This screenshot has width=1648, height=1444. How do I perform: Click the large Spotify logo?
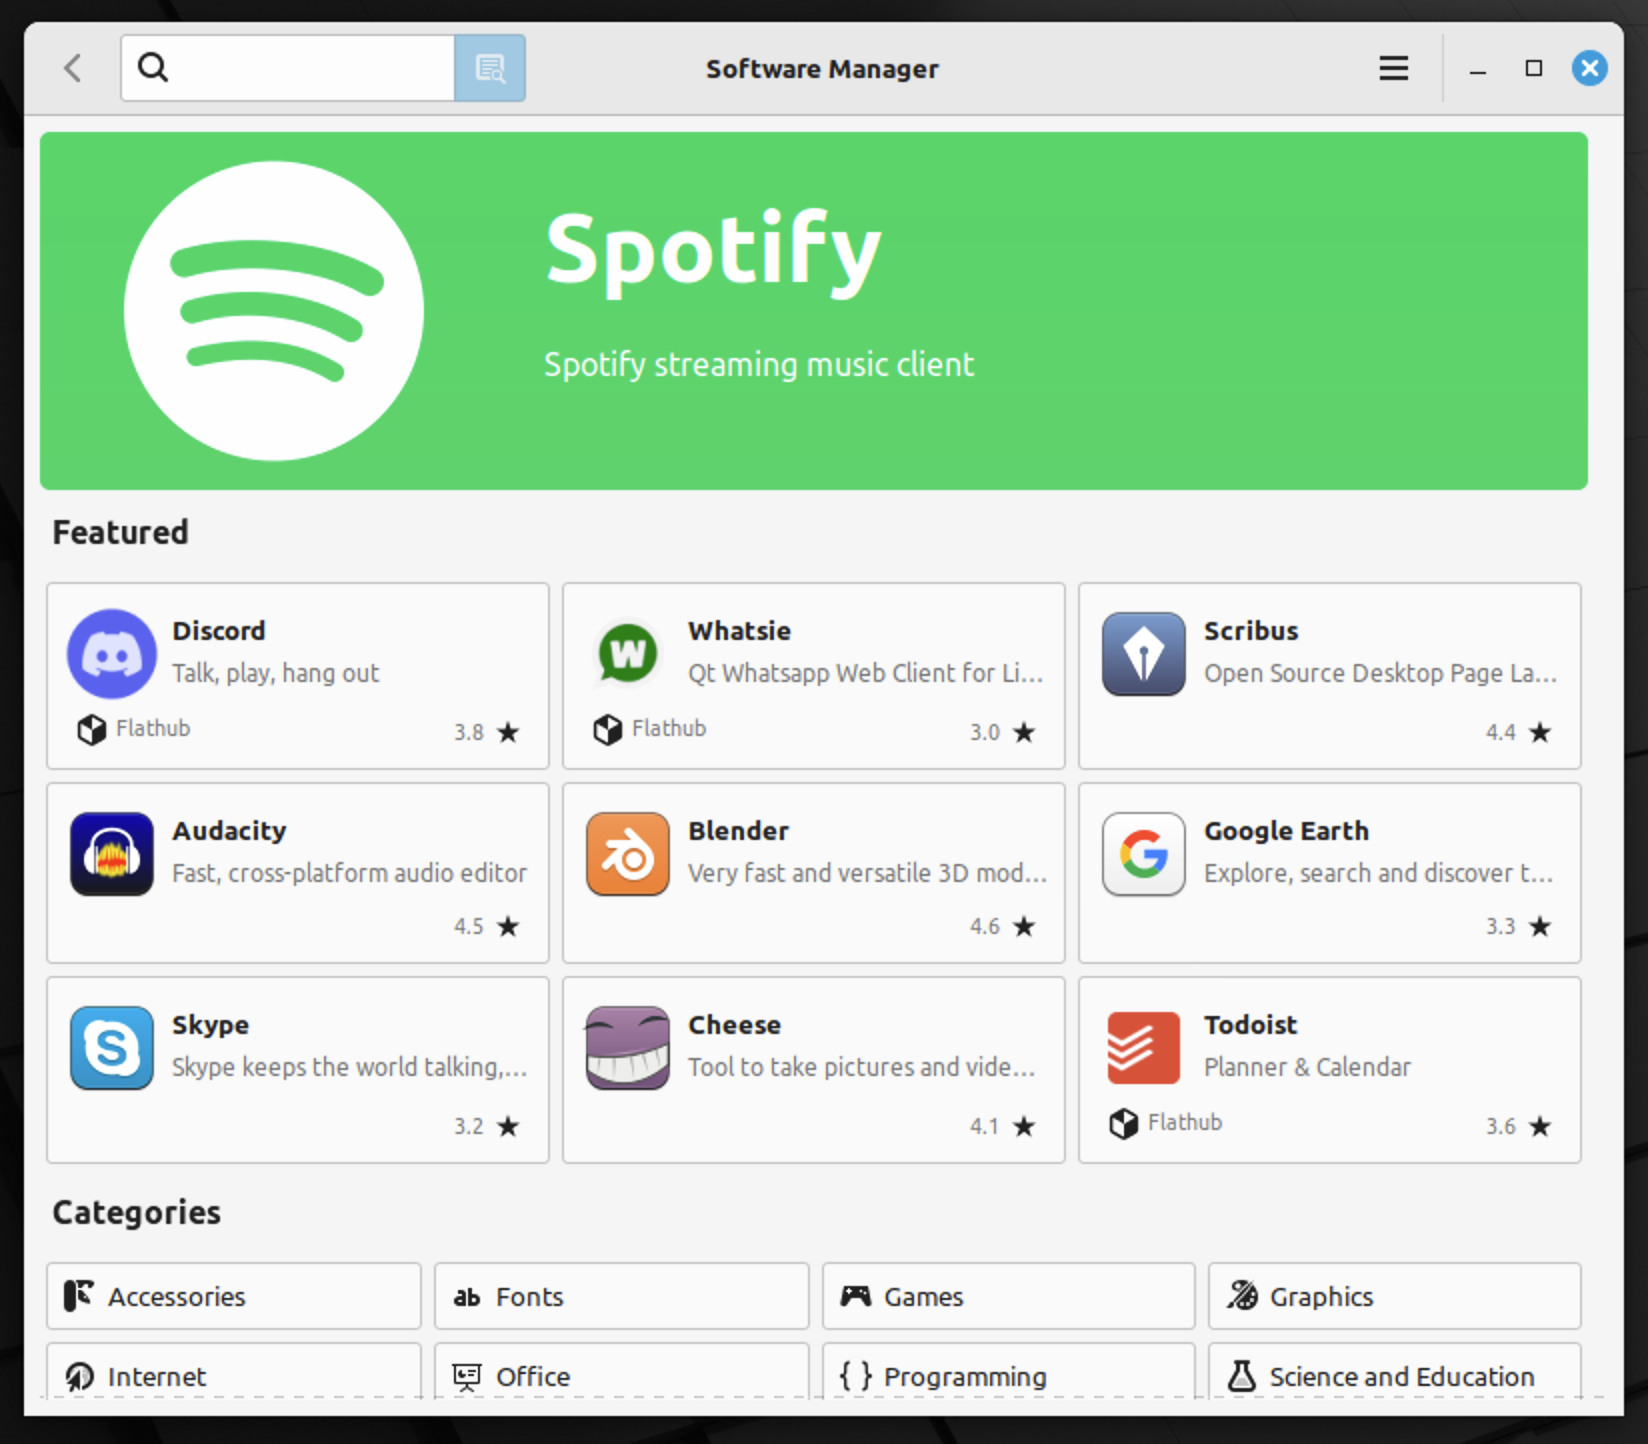click(x=274, y=311)
